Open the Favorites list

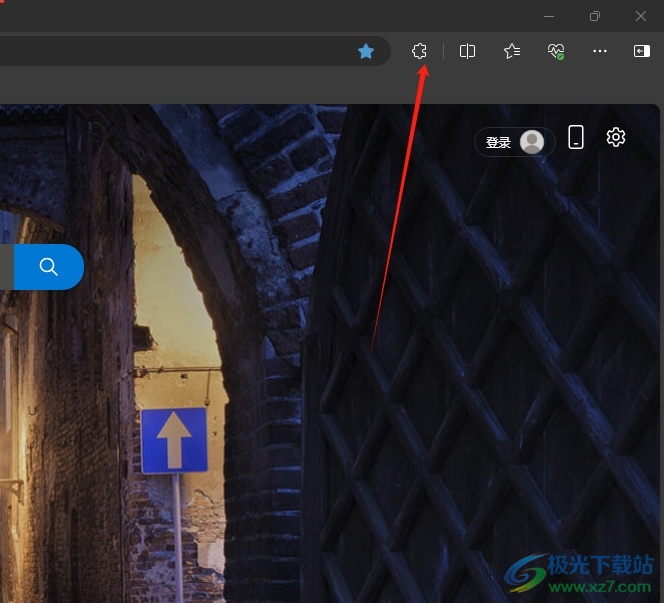point(512,51)
